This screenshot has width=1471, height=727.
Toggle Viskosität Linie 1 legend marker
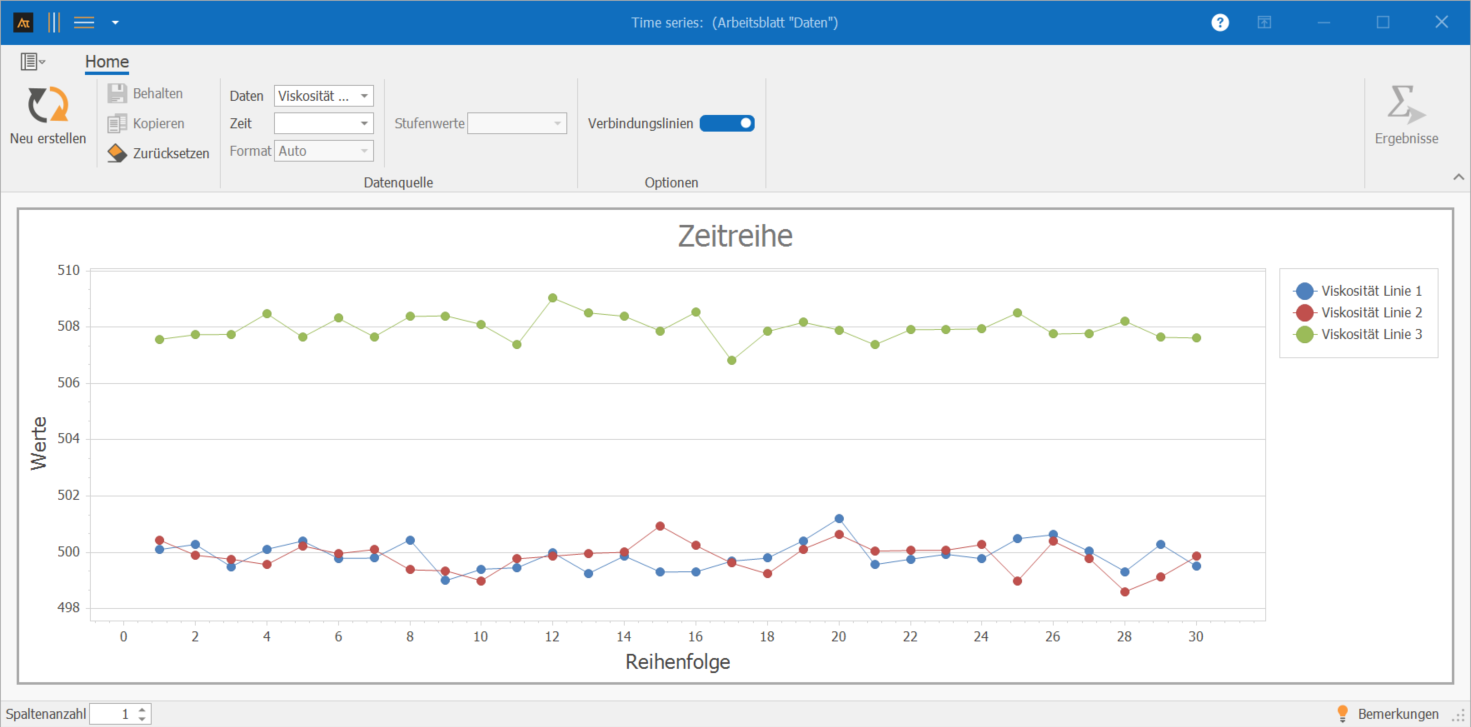point(1304,291)
